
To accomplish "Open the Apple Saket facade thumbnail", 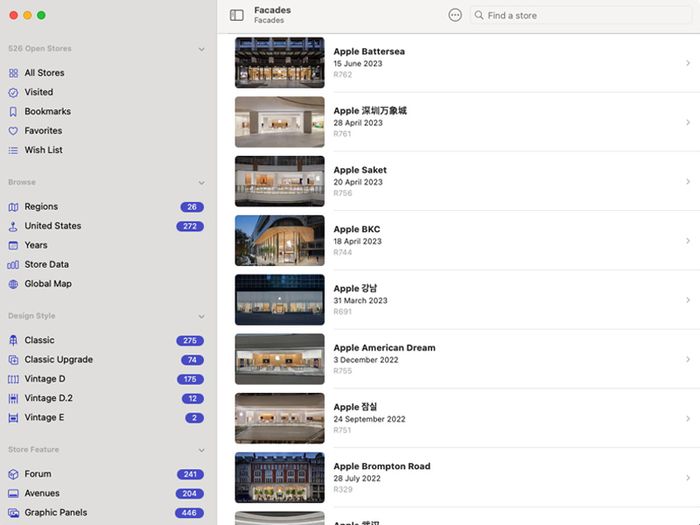I will (x=279, y=181).
